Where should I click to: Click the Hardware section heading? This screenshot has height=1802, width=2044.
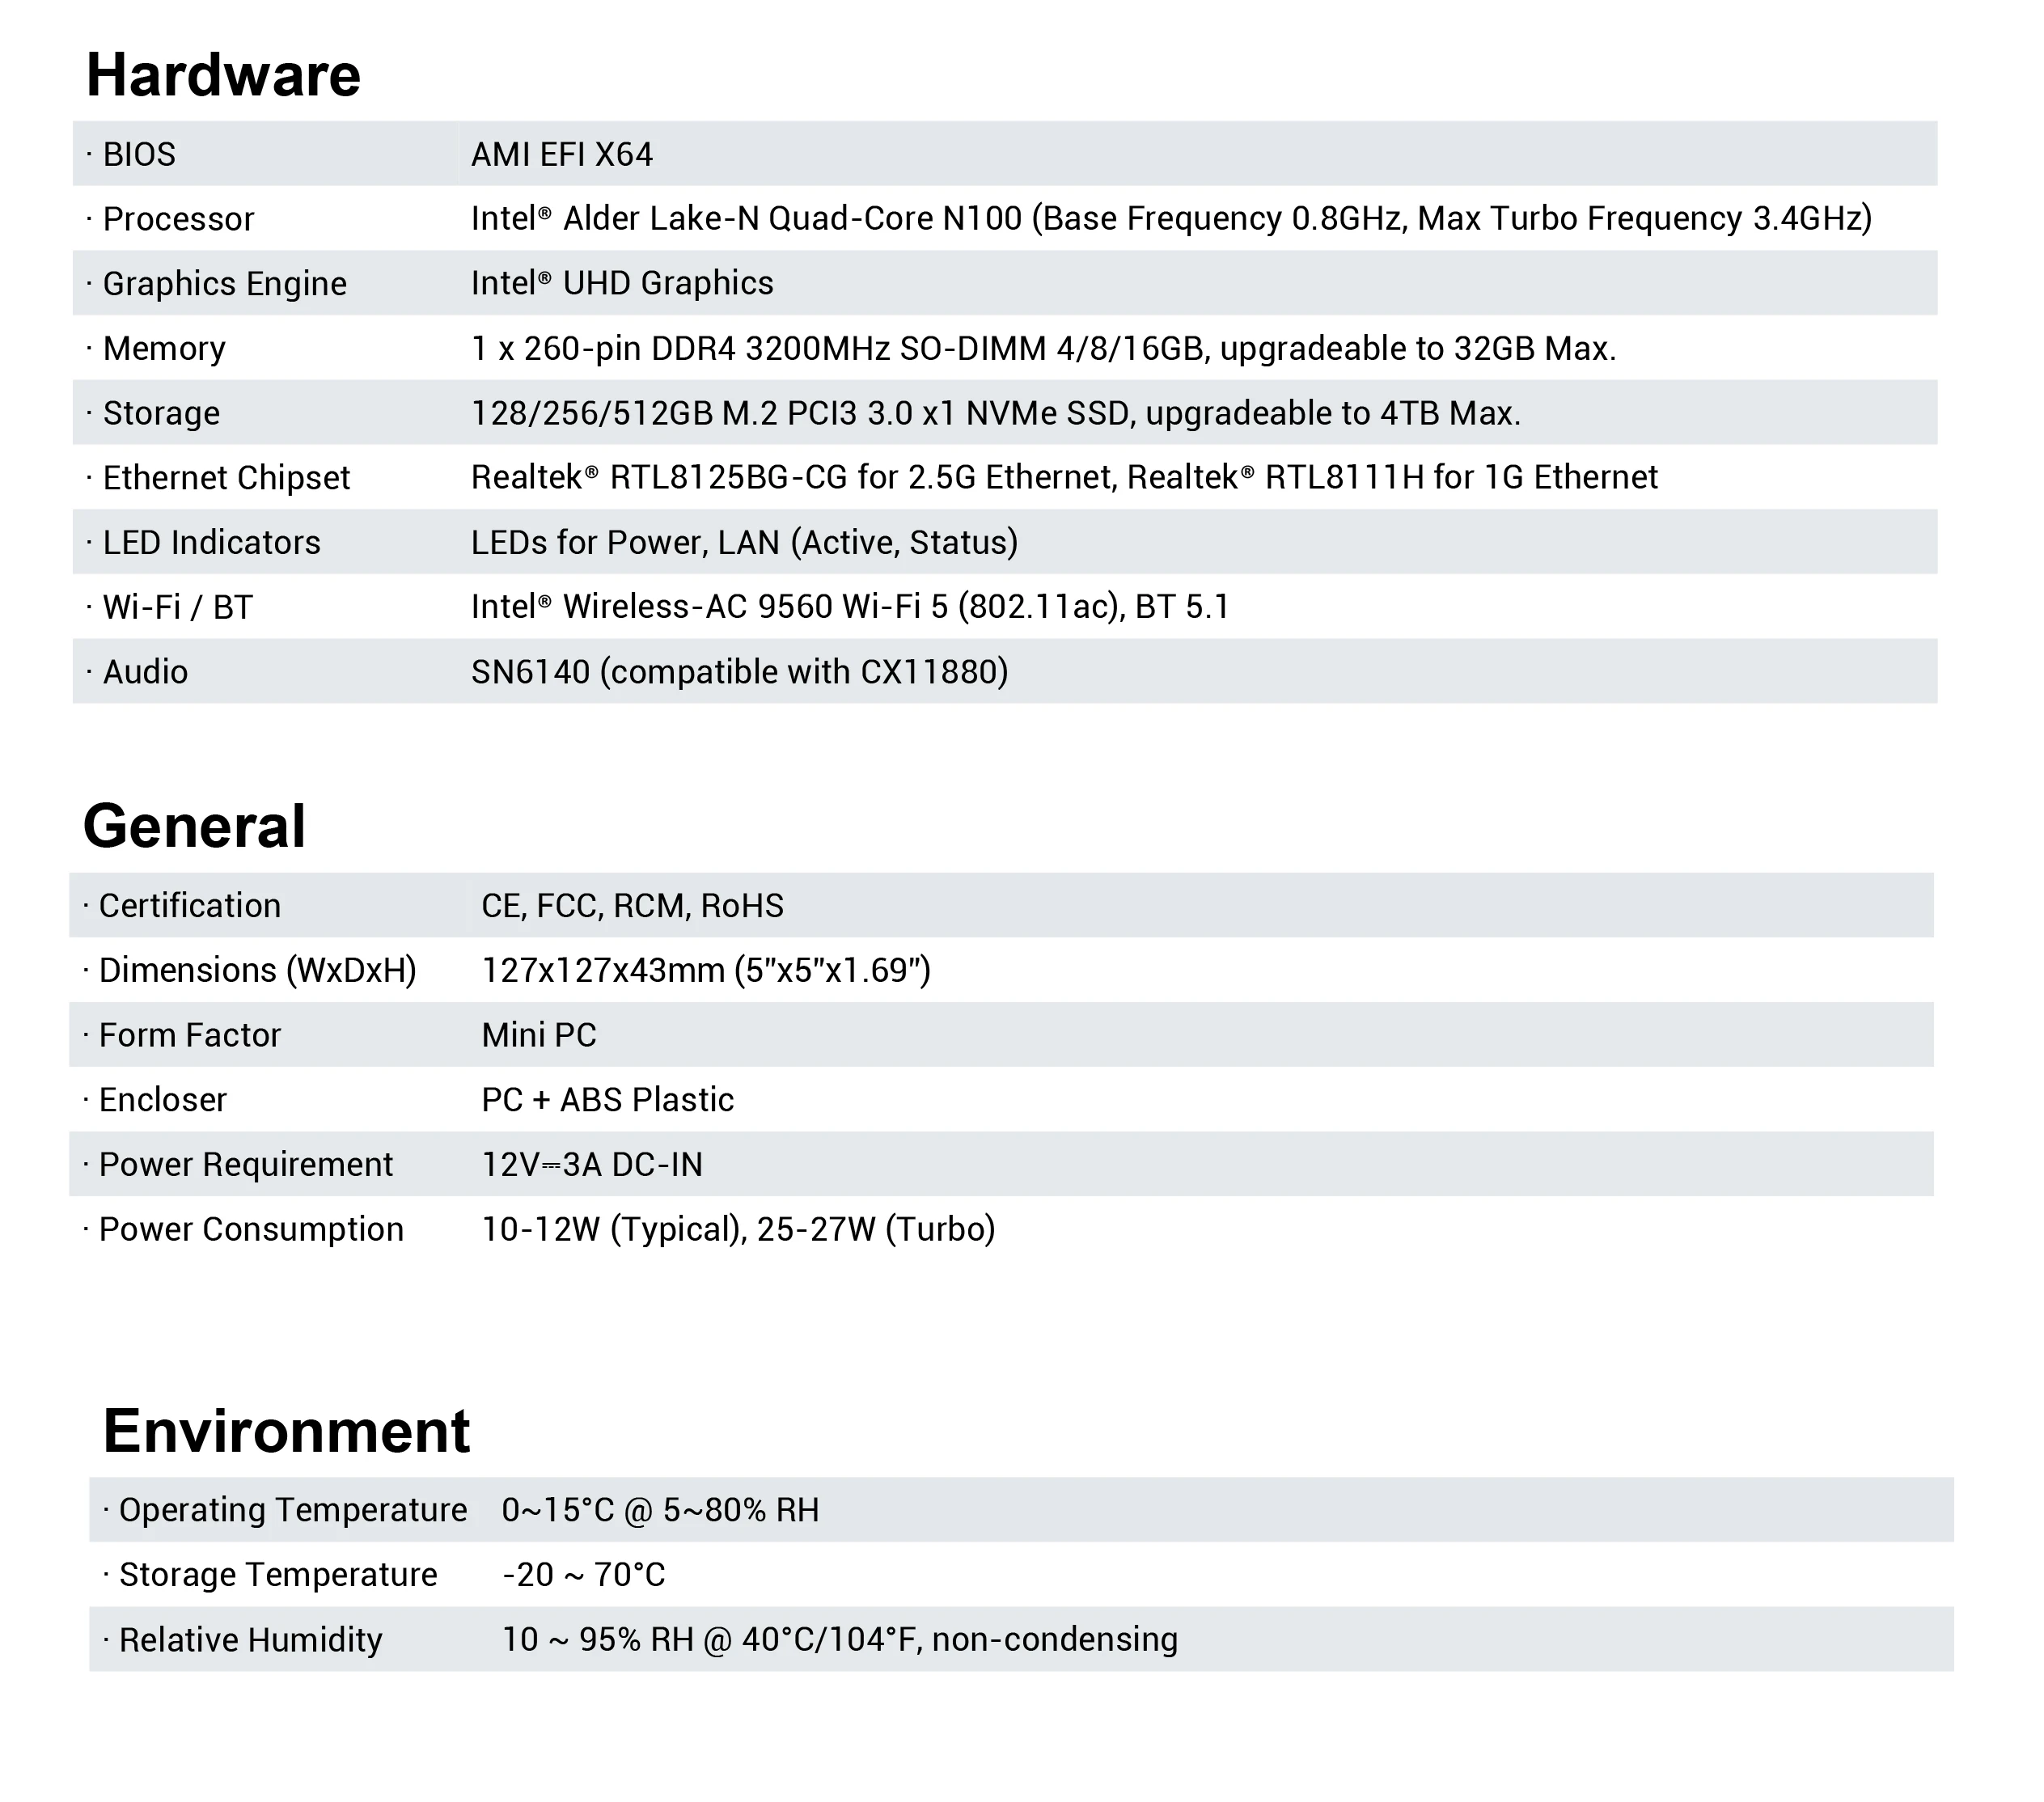point(223,75)
